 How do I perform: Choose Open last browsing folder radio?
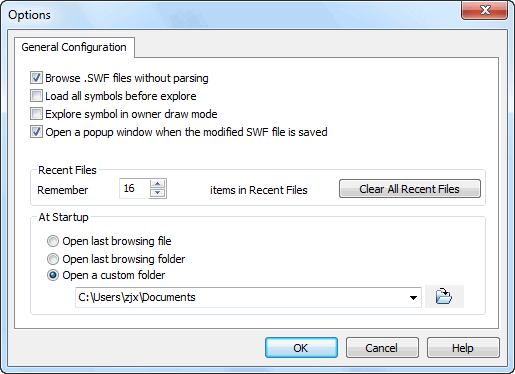click(53, 259)
